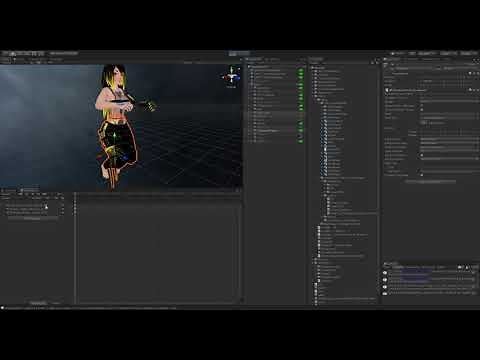The image size is (480, 360).
Task: Collapse the root scene in Hierarchy
Action: (249, 67)
